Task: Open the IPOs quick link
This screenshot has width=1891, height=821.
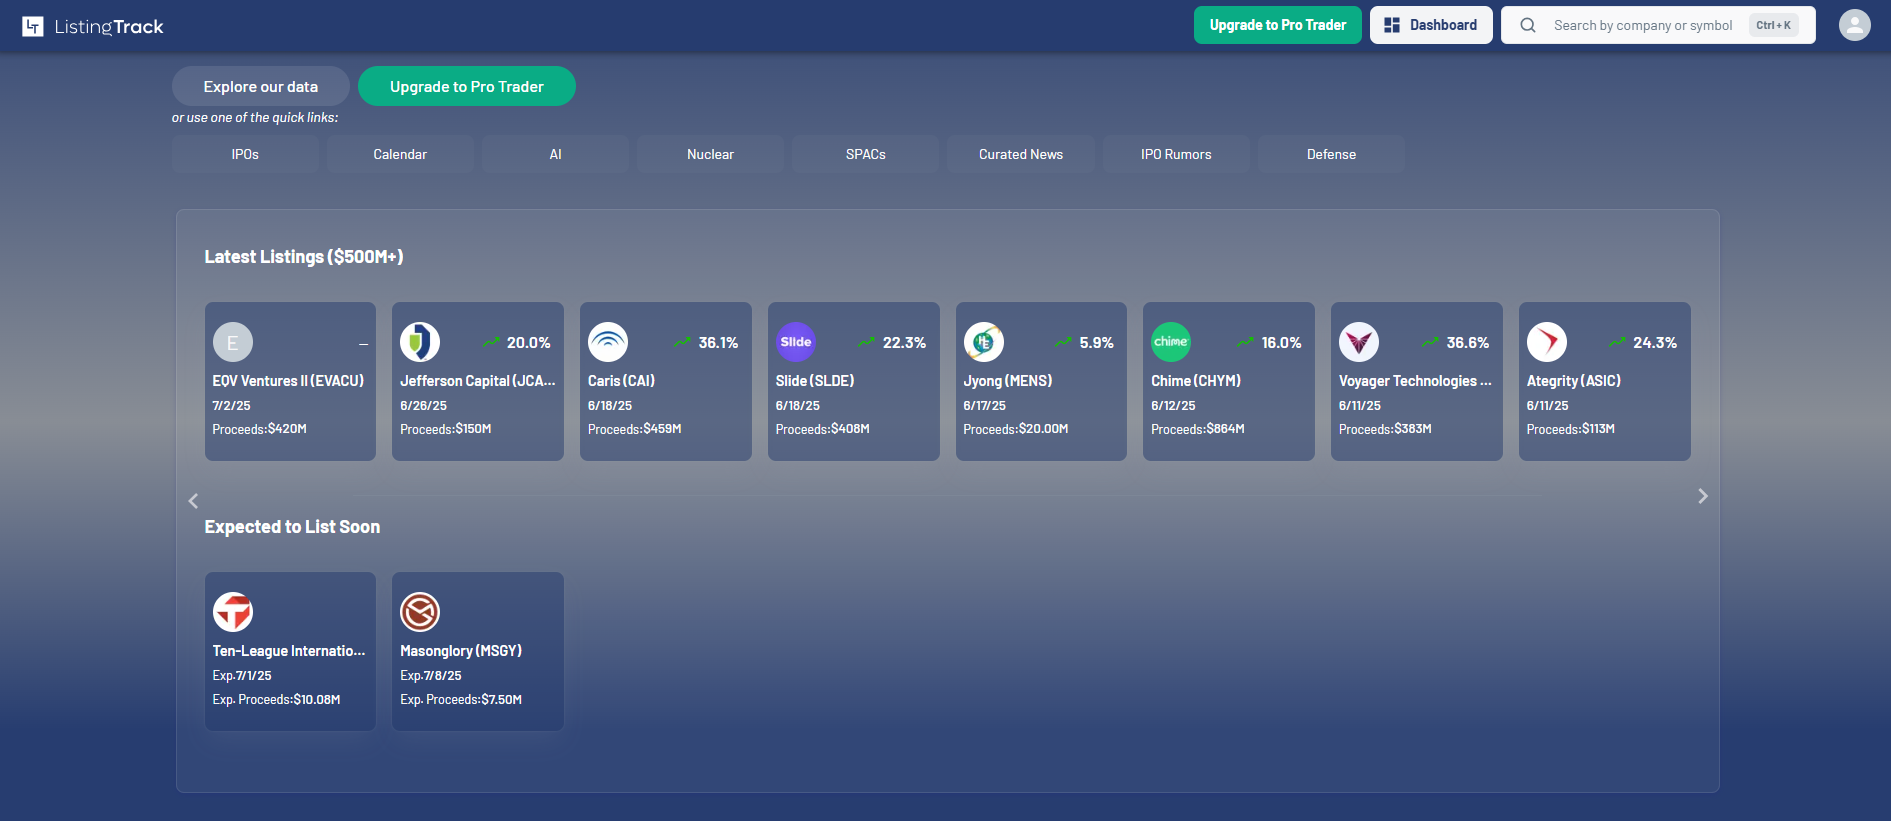Action: (x=245, y=155)
